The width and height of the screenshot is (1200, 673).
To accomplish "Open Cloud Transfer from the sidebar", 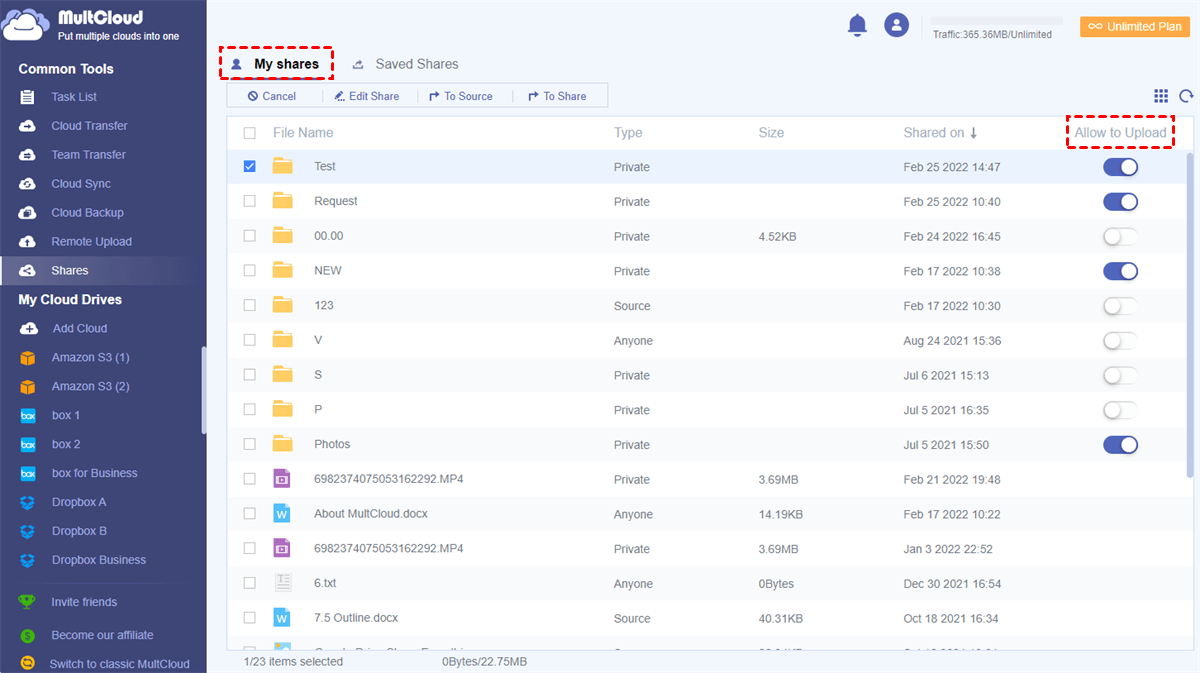I will coord(89,126).
